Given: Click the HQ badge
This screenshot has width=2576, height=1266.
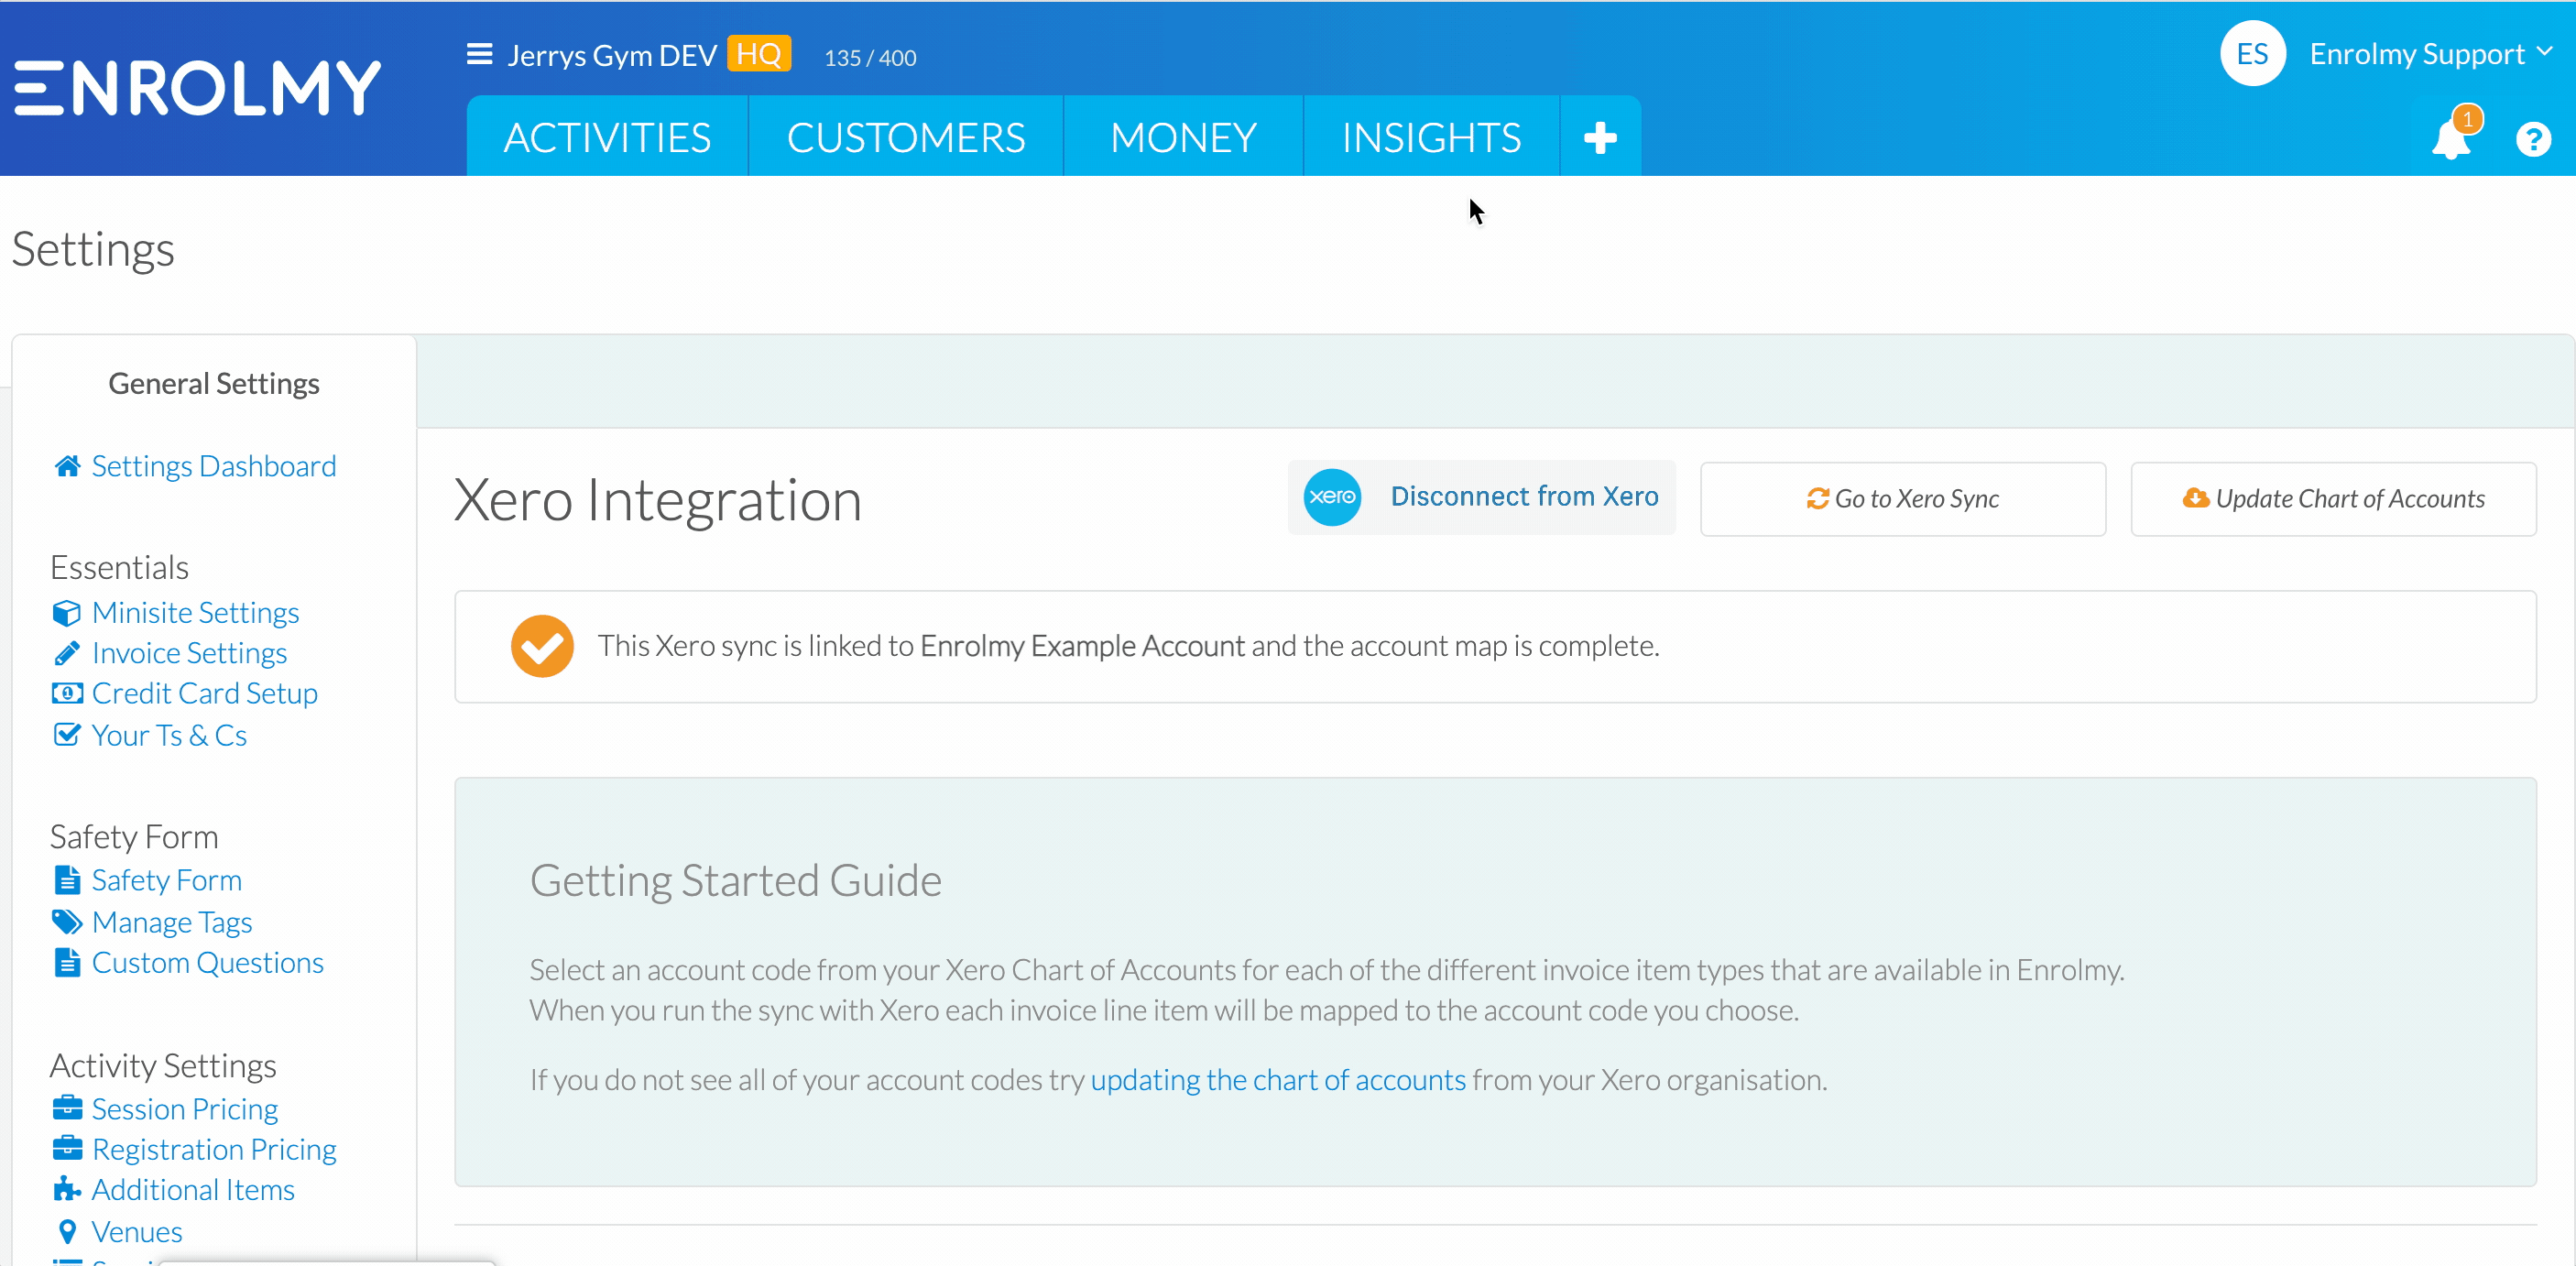Looking at the screenshot, I should pos(758,54).
